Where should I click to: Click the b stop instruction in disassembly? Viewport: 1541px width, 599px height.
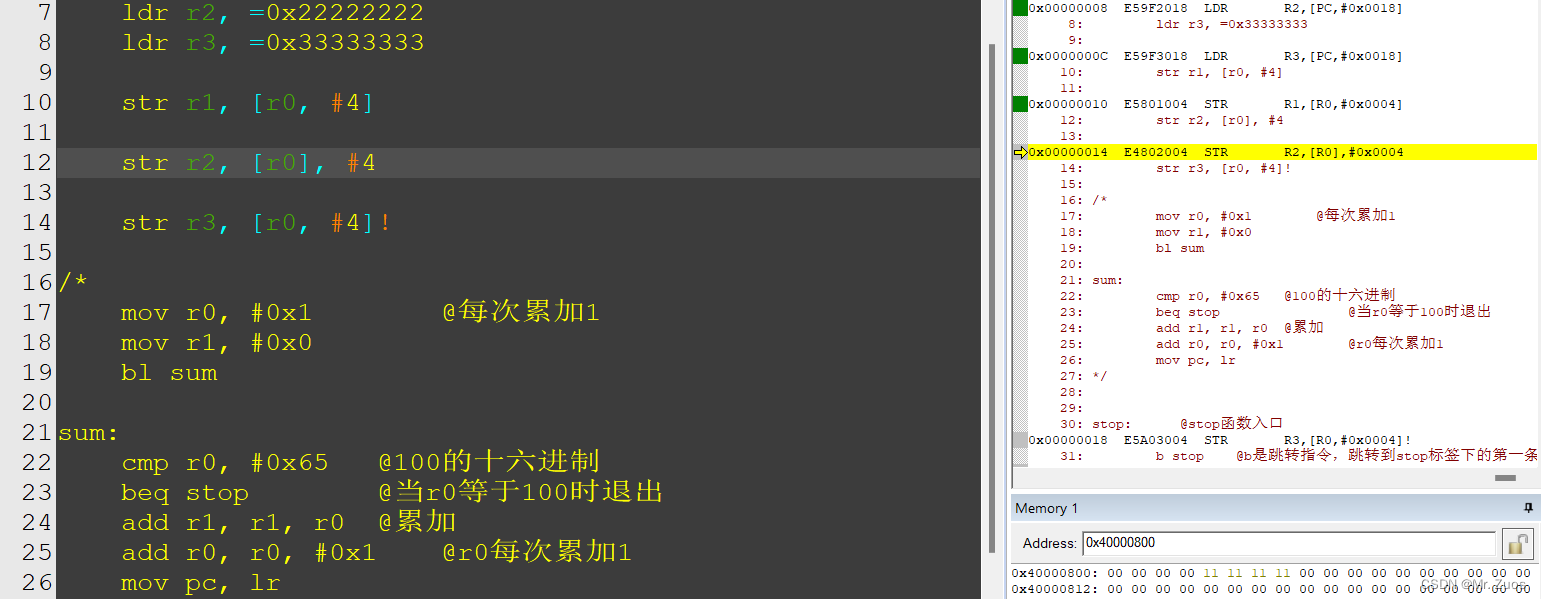(1180, 455)
